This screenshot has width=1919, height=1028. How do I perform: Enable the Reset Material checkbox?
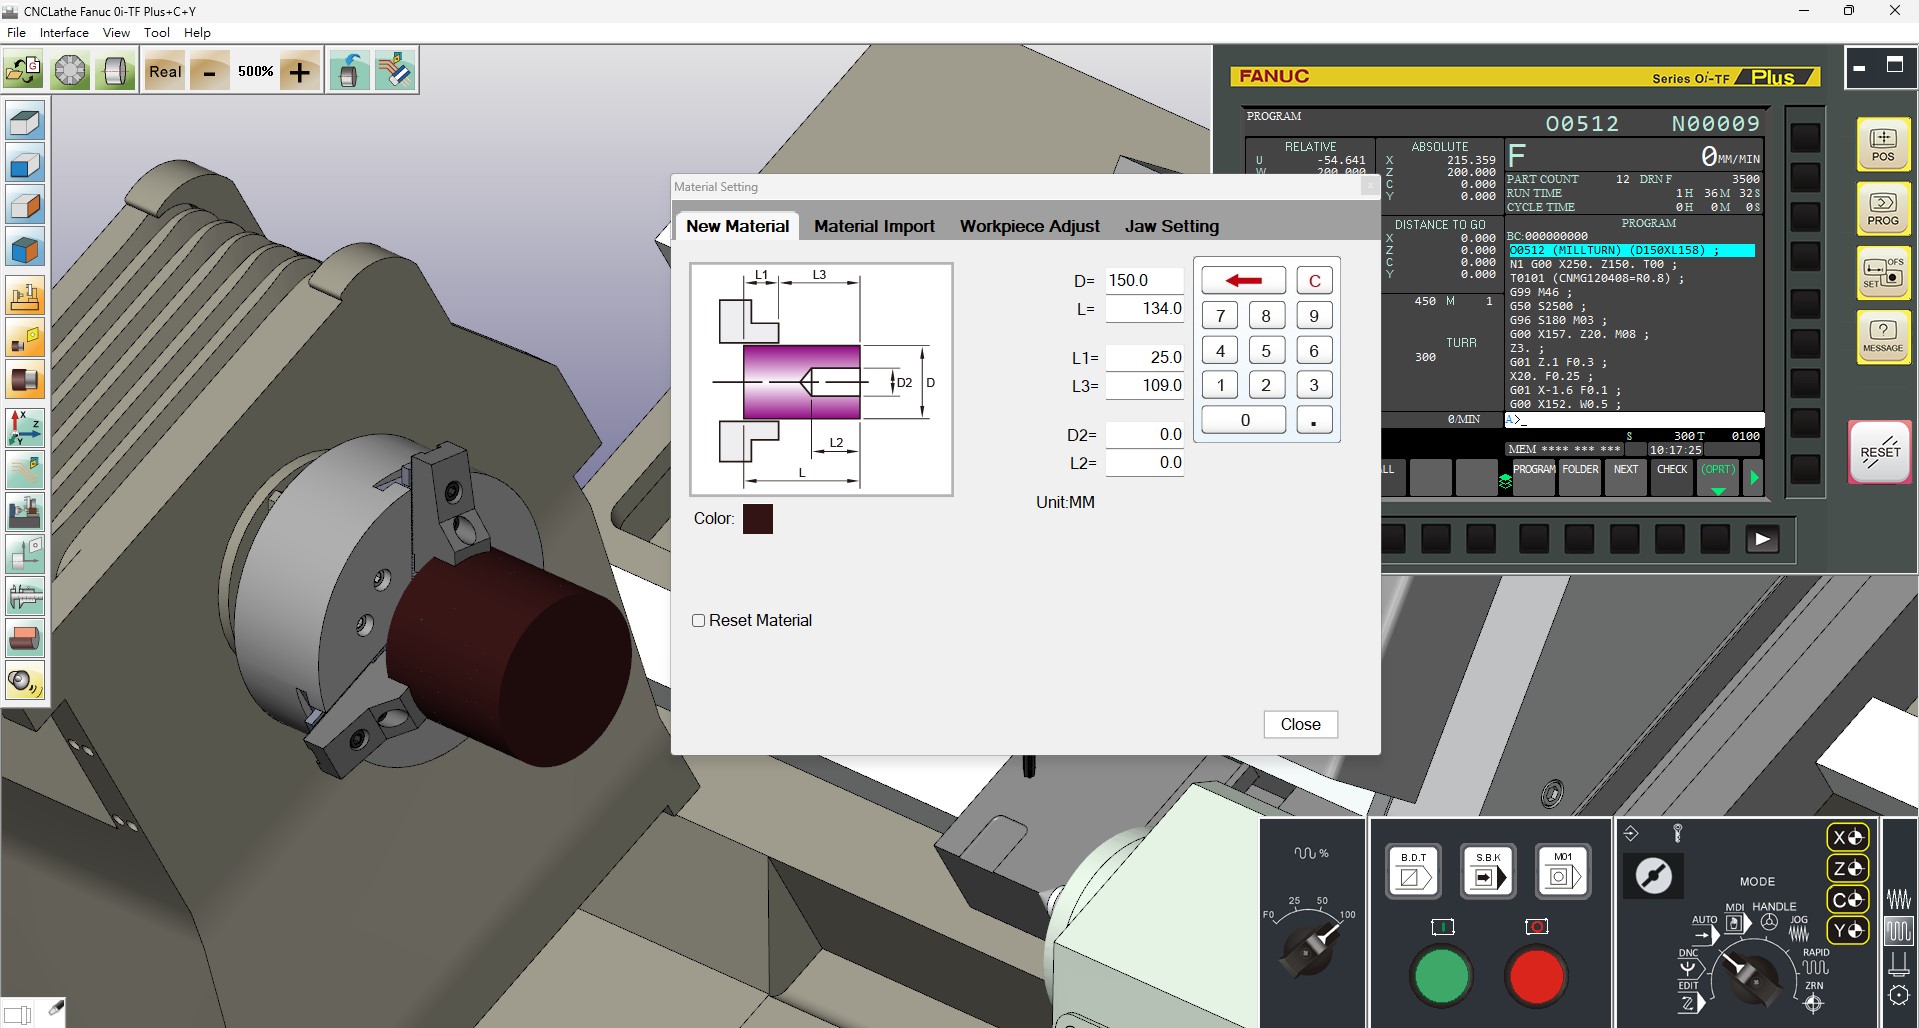coord(699,621)
